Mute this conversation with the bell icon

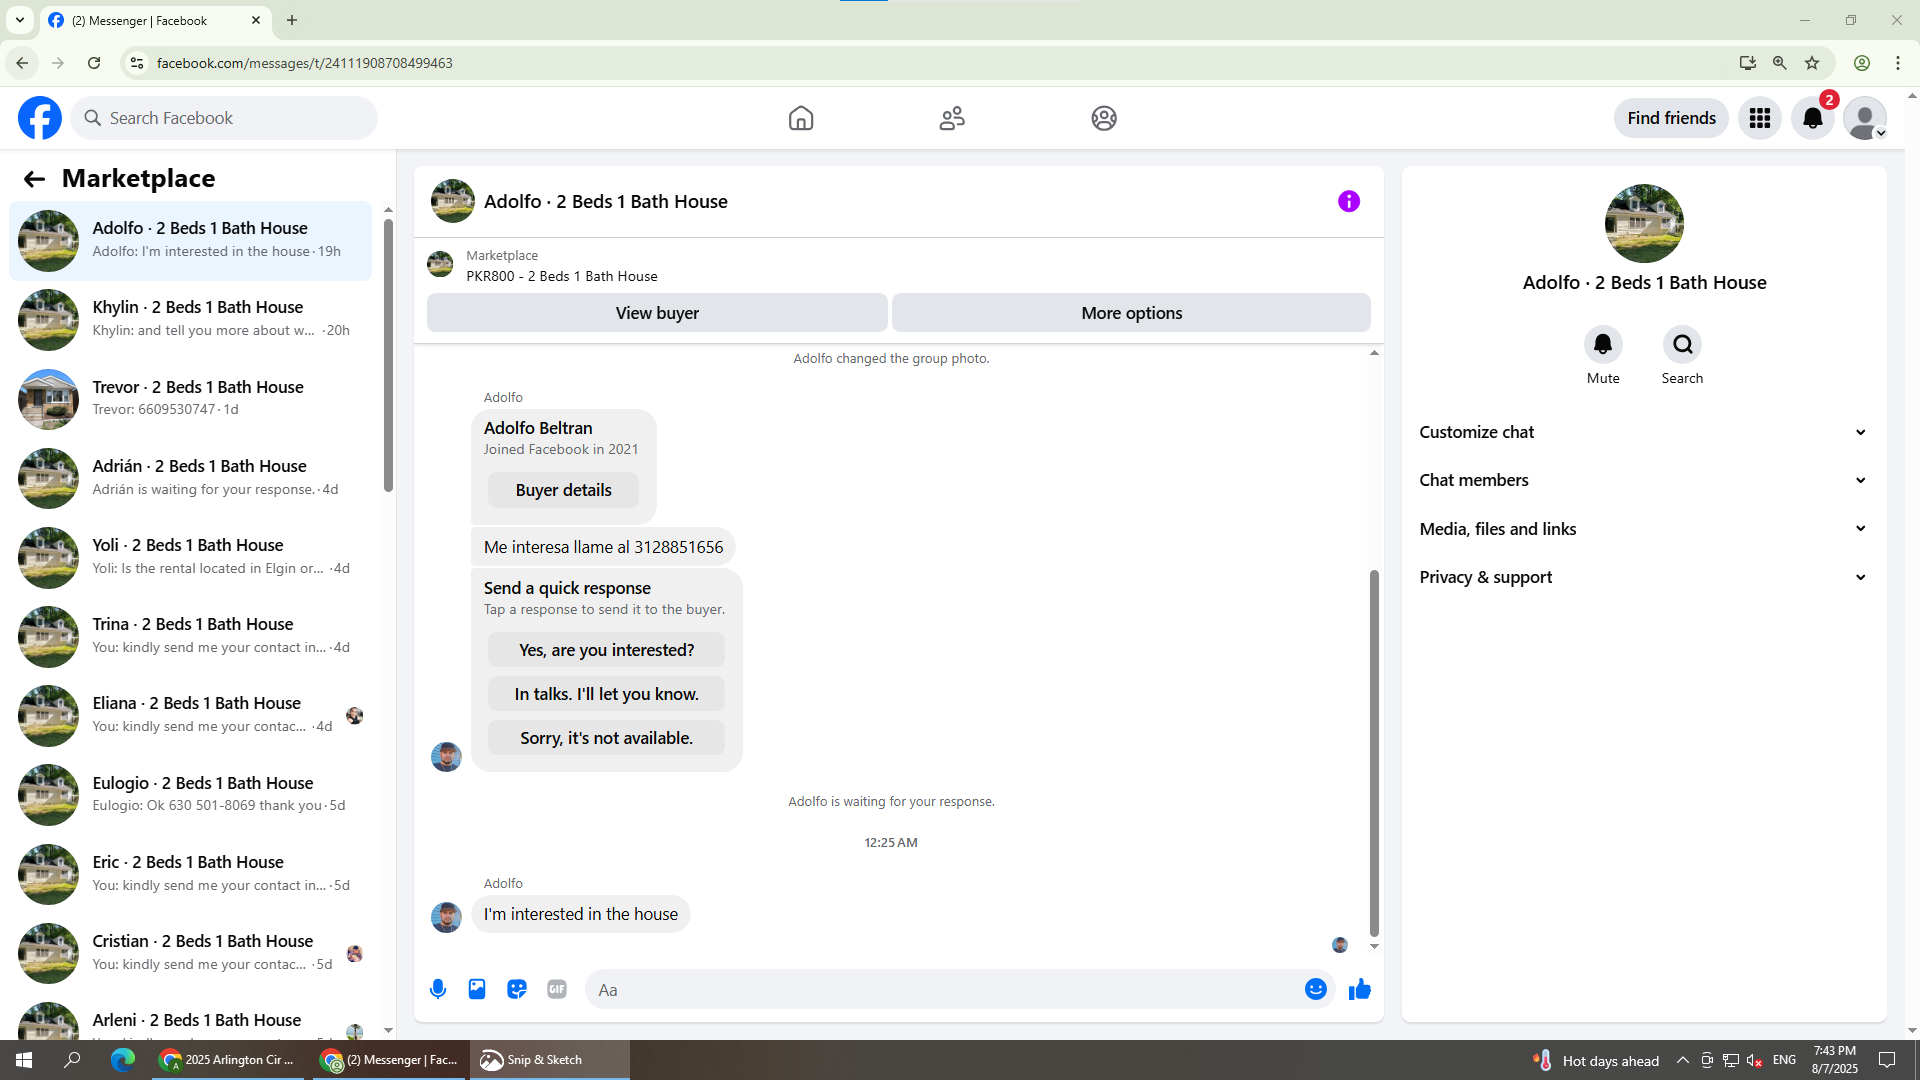click(x=1603, y=345)
